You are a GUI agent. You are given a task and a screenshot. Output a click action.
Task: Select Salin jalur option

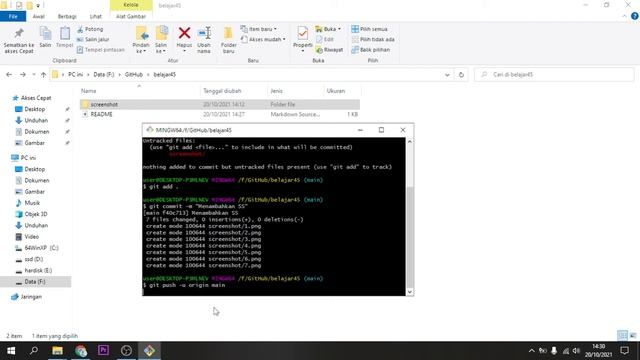coord(93,39)
